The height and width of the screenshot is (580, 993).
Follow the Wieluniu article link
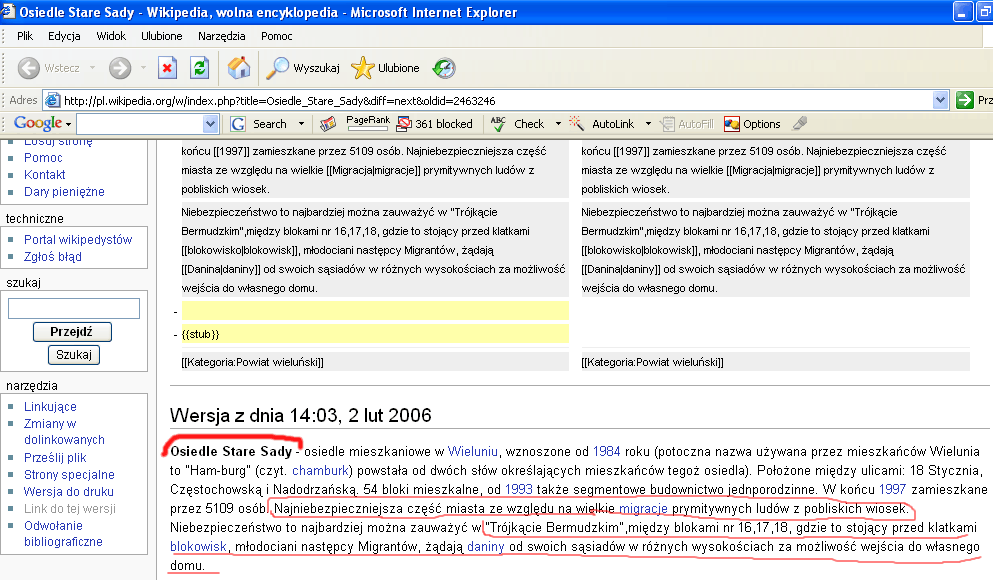pos(472,451)
